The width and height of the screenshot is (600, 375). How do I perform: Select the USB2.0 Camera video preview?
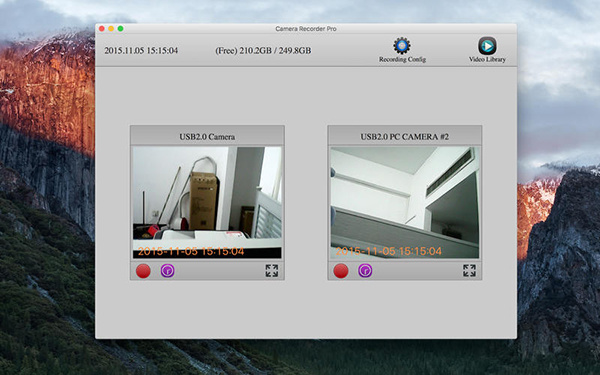point(207,202)
